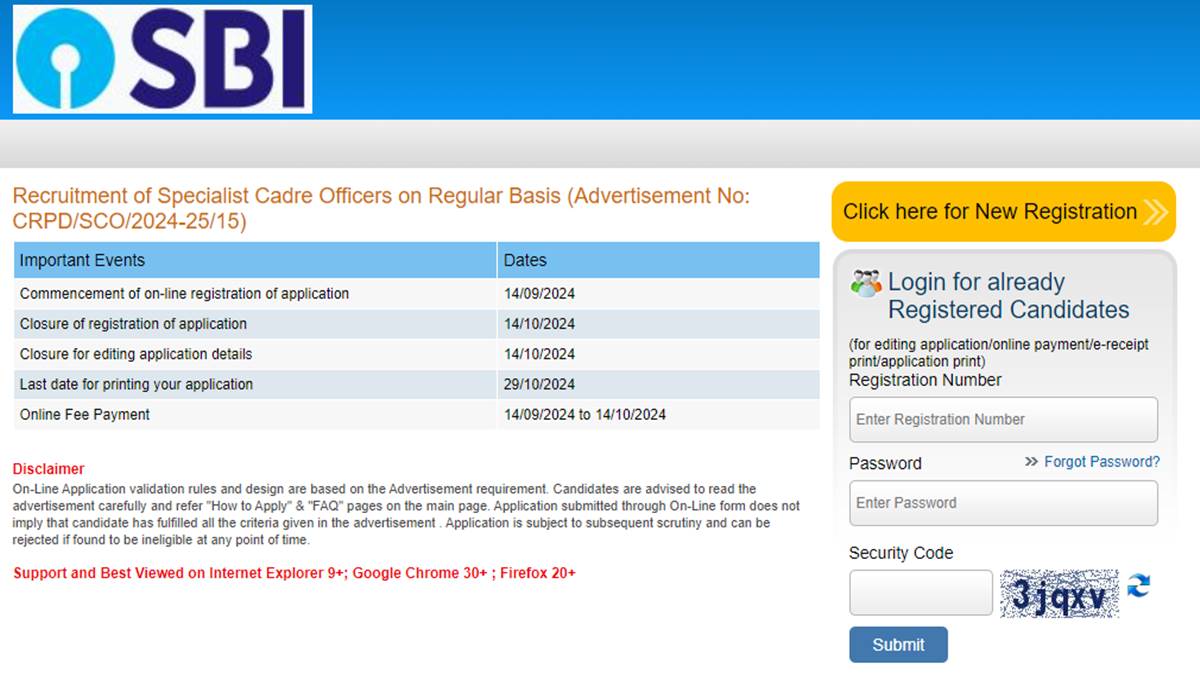Click the chevron icon before Forgot Password
1200x675 pixels.
(x=1031, y=462)
